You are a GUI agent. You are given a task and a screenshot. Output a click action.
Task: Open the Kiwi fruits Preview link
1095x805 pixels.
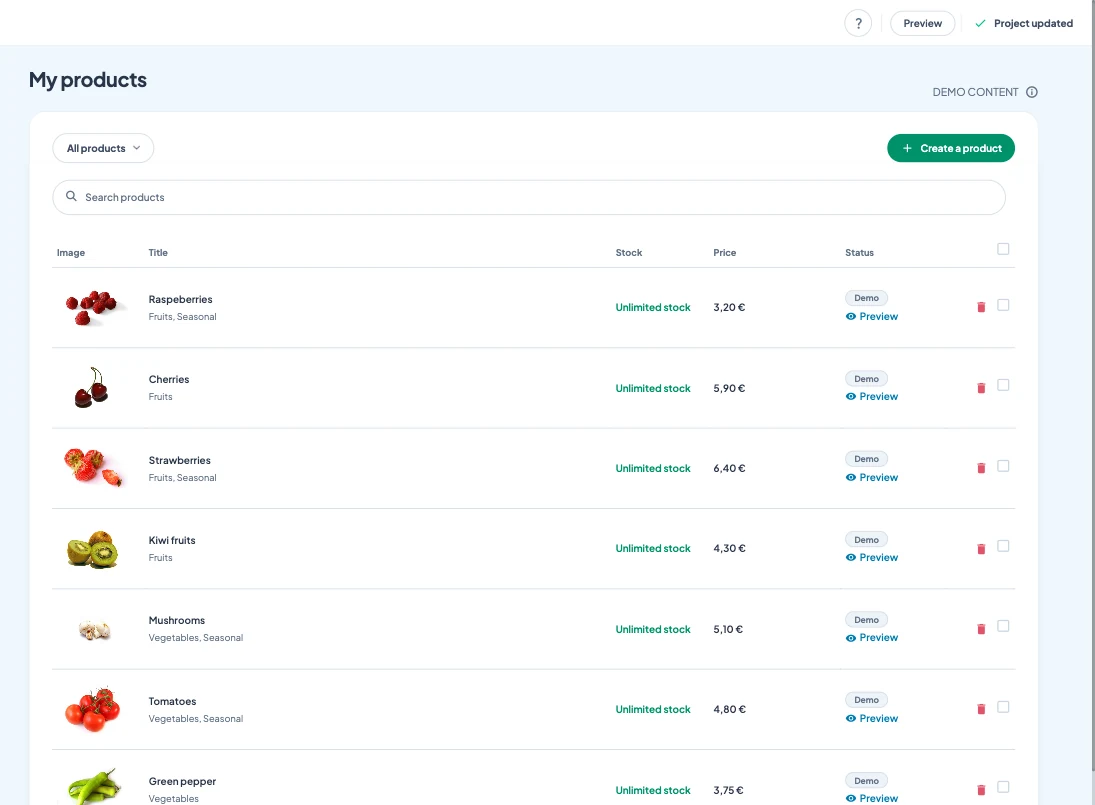click(872, 557)
